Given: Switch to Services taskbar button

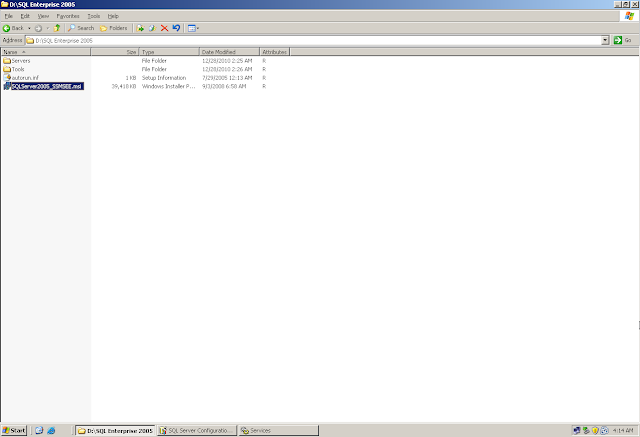Looking at the screenshot, I should (278, 430).
